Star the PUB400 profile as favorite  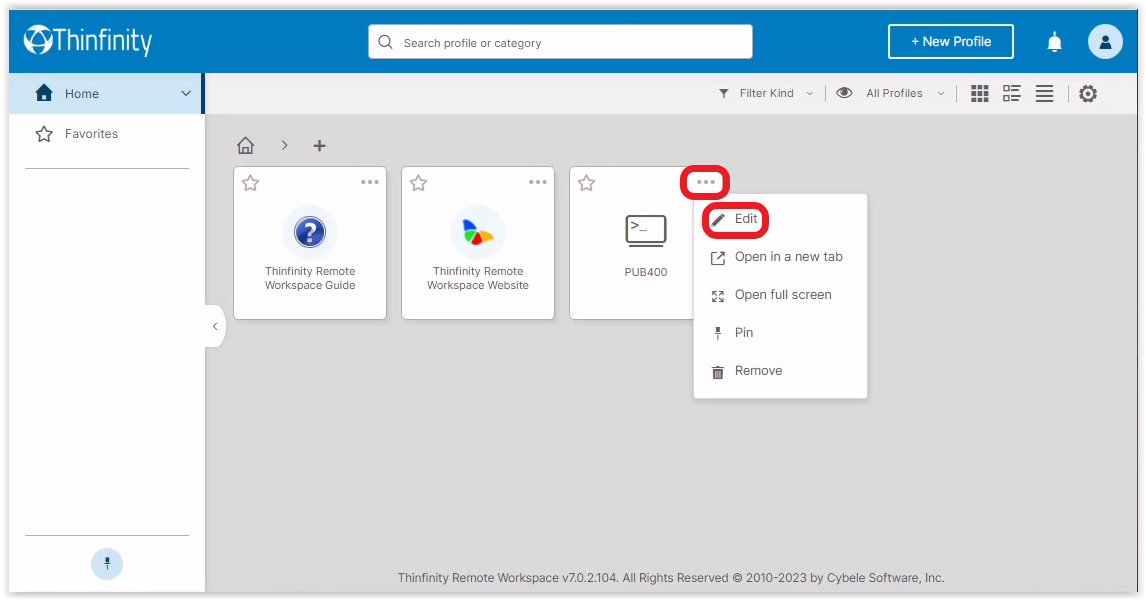coord(586,183)
